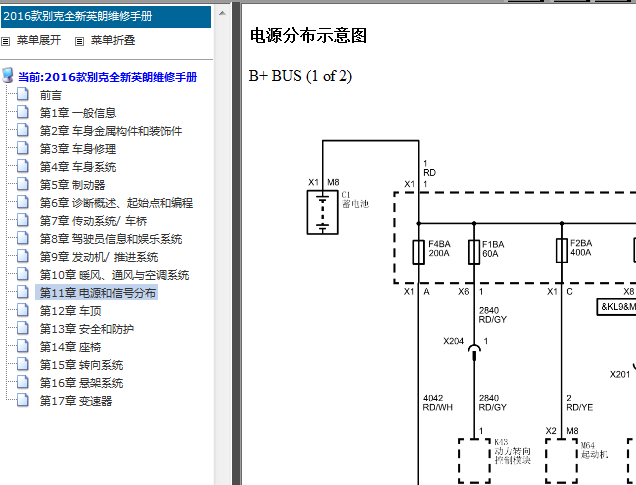Click the page icon beside 第1章 一般信息
636x485 pixels.
coord(23,112)
